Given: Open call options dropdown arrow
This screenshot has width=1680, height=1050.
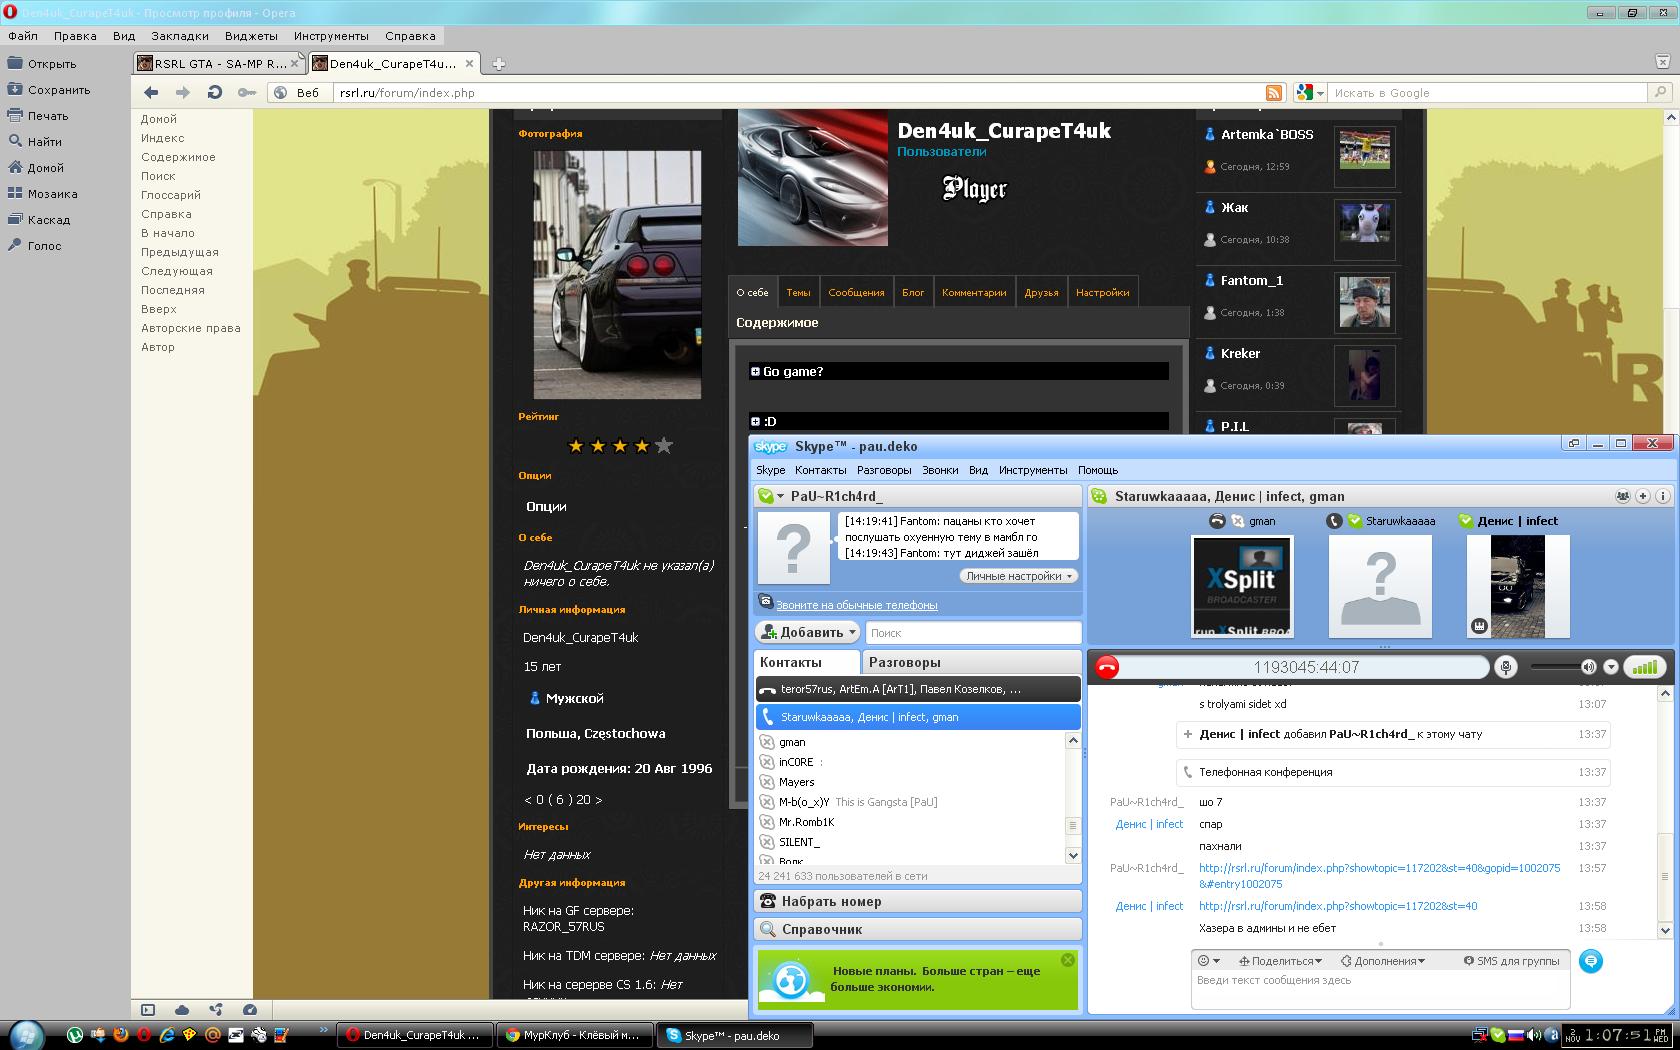Looking at the screenshot, I should click(1611, 667).
